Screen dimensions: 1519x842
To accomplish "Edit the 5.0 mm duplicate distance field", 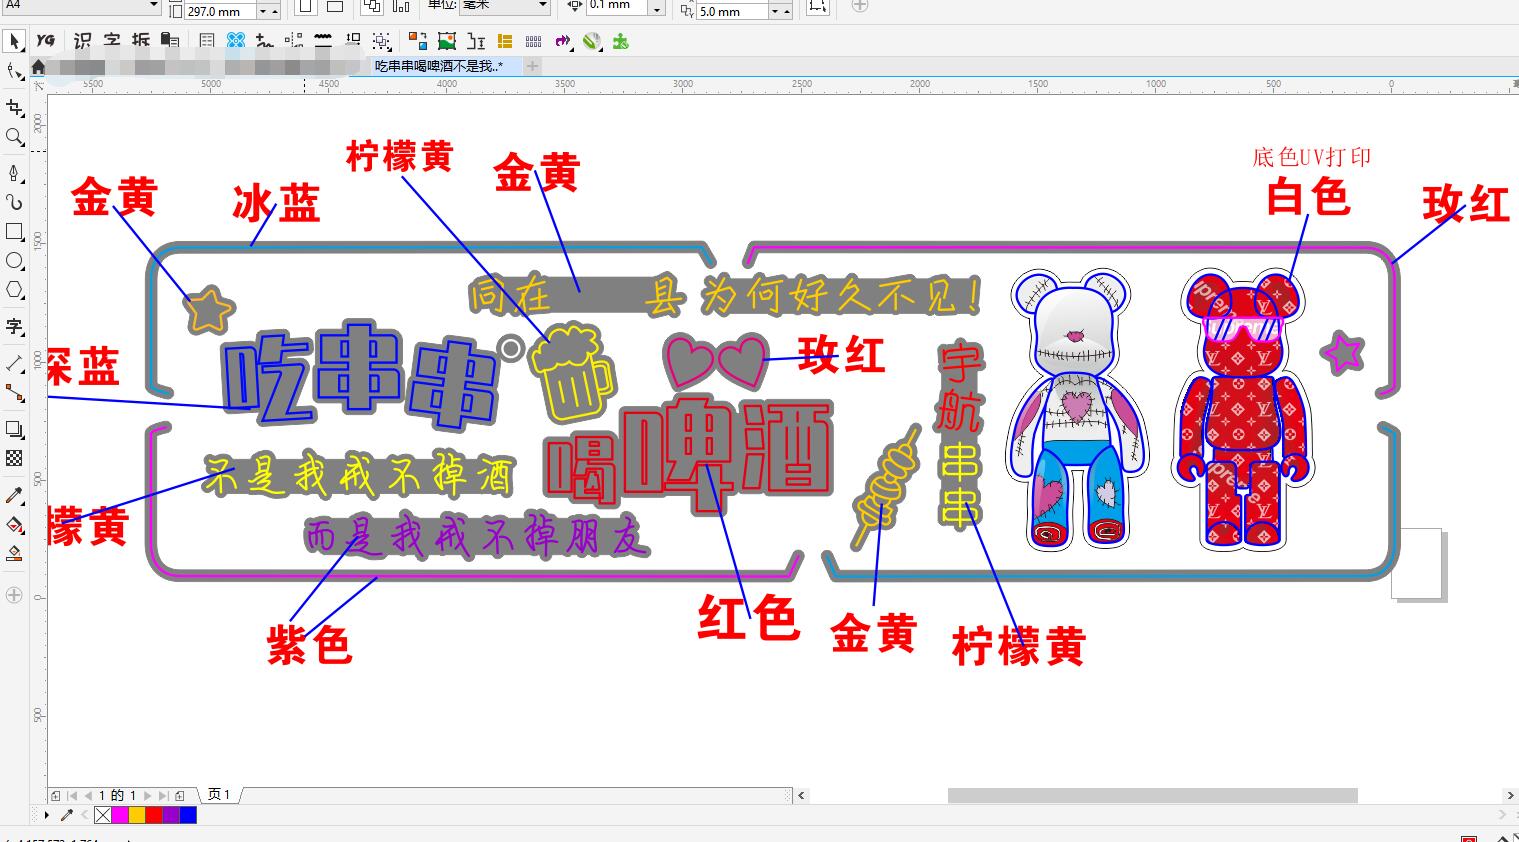I will (732, 12).
